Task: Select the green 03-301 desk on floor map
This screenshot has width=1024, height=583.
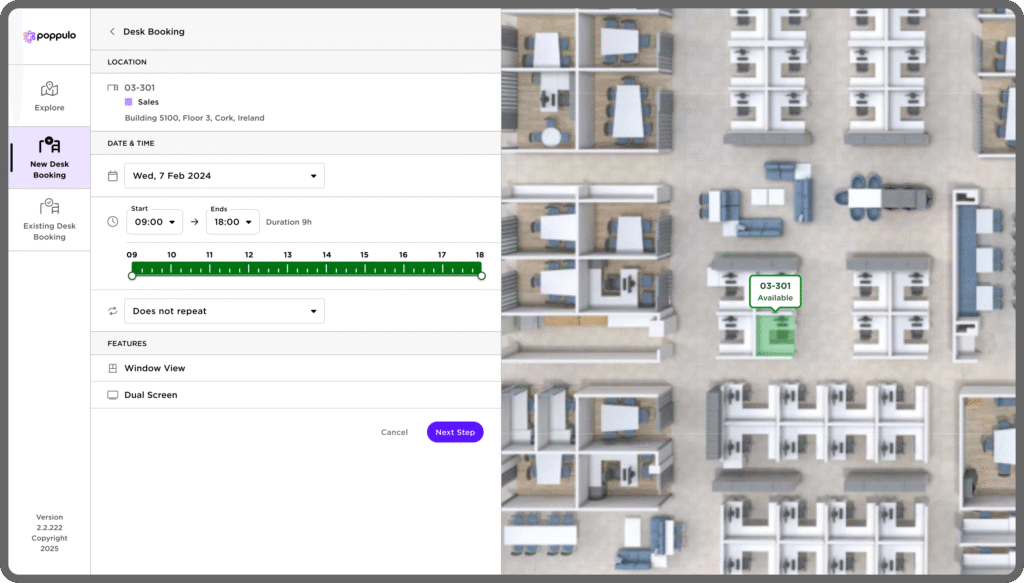Action: [x=775, y=335]
